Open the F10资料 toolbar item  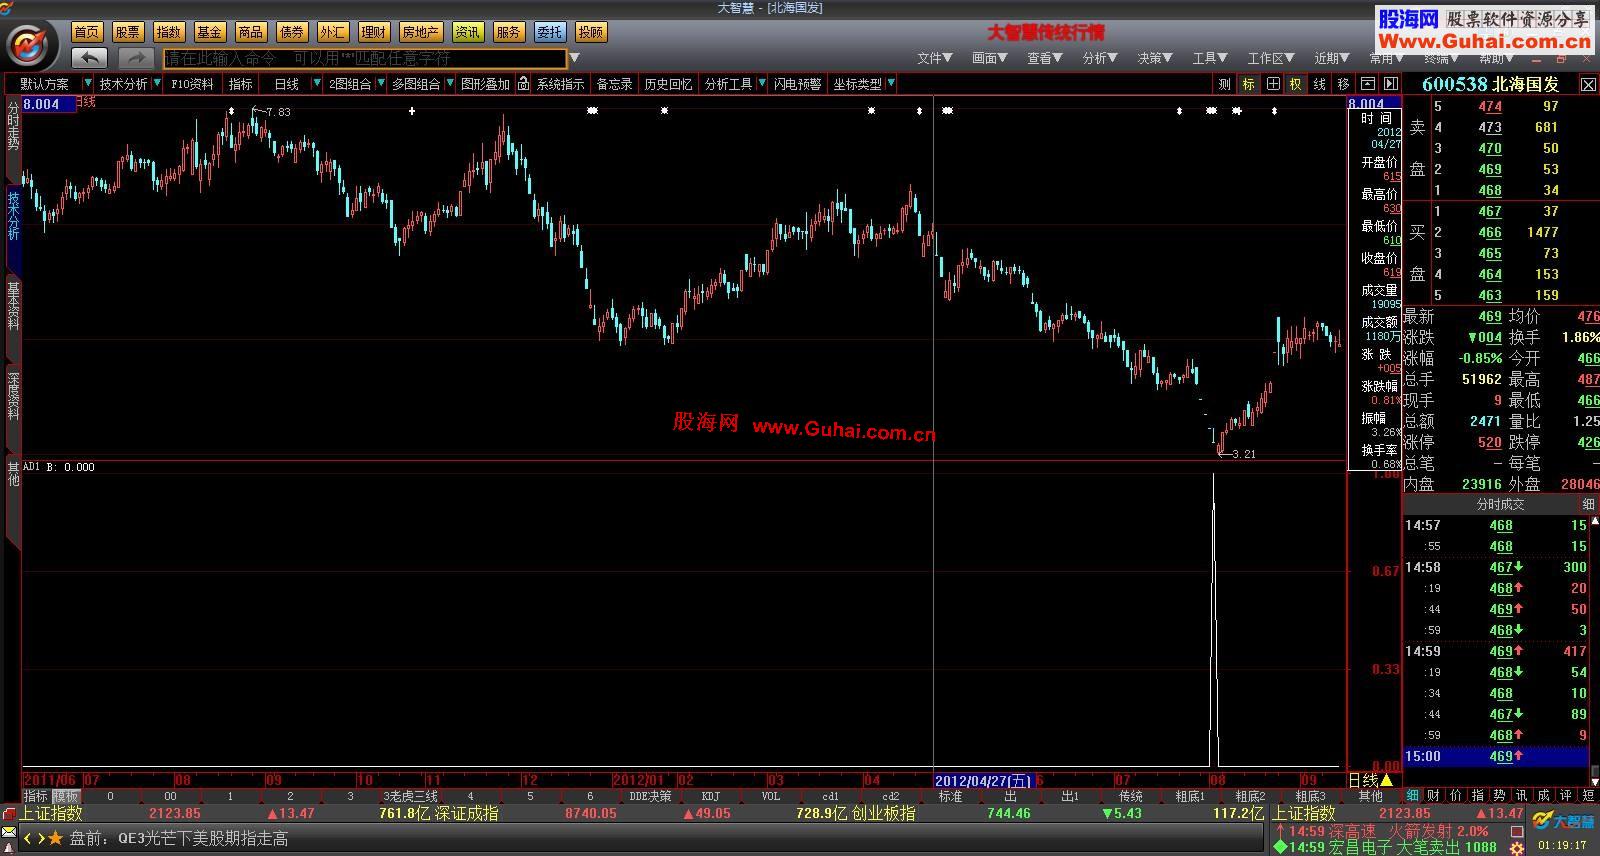192,84
